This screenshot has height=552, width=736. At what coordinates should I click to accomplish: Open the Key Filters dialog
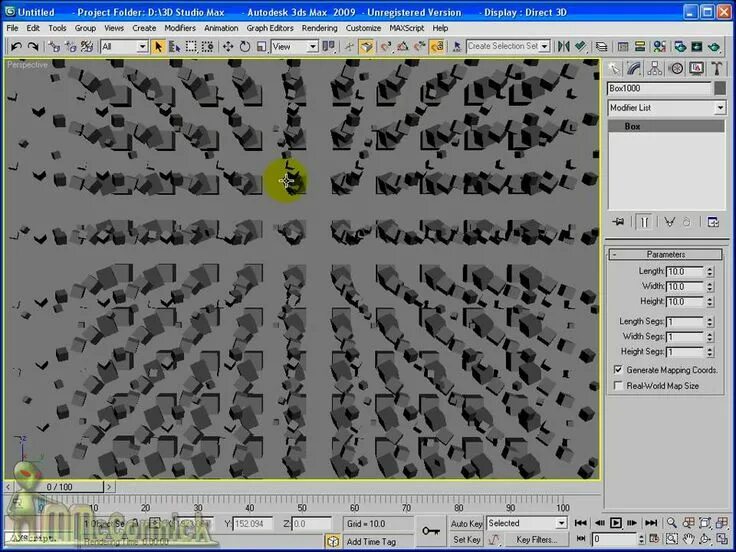click(536, 540)
